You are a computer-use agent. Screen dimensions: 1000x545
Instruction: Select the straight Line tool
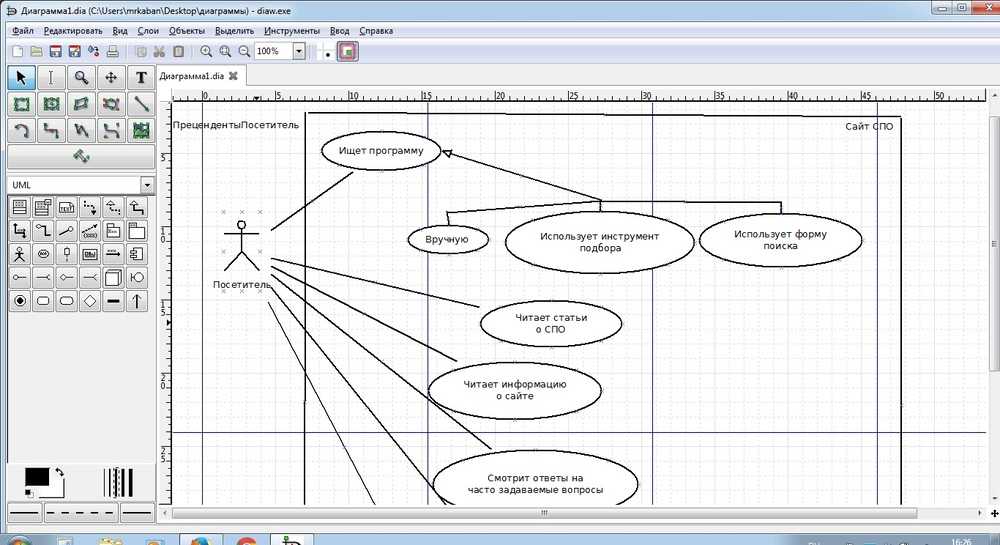[x=141, y=103]
